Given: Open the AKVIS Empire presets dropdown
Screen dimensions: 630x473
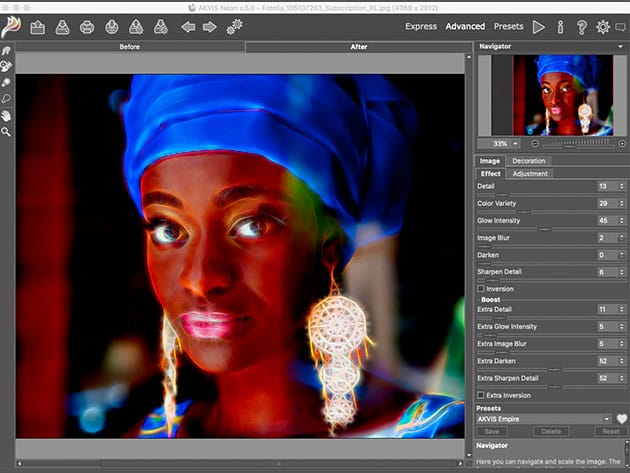Looking at the screenshot, I should [x=543, y=419].
